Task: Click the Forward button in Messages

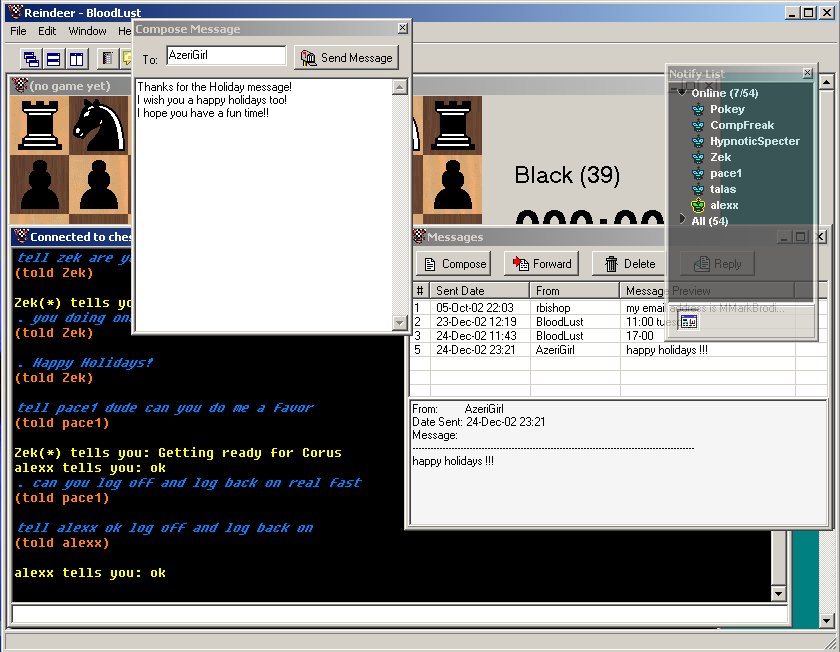Action: click(540, 264)
